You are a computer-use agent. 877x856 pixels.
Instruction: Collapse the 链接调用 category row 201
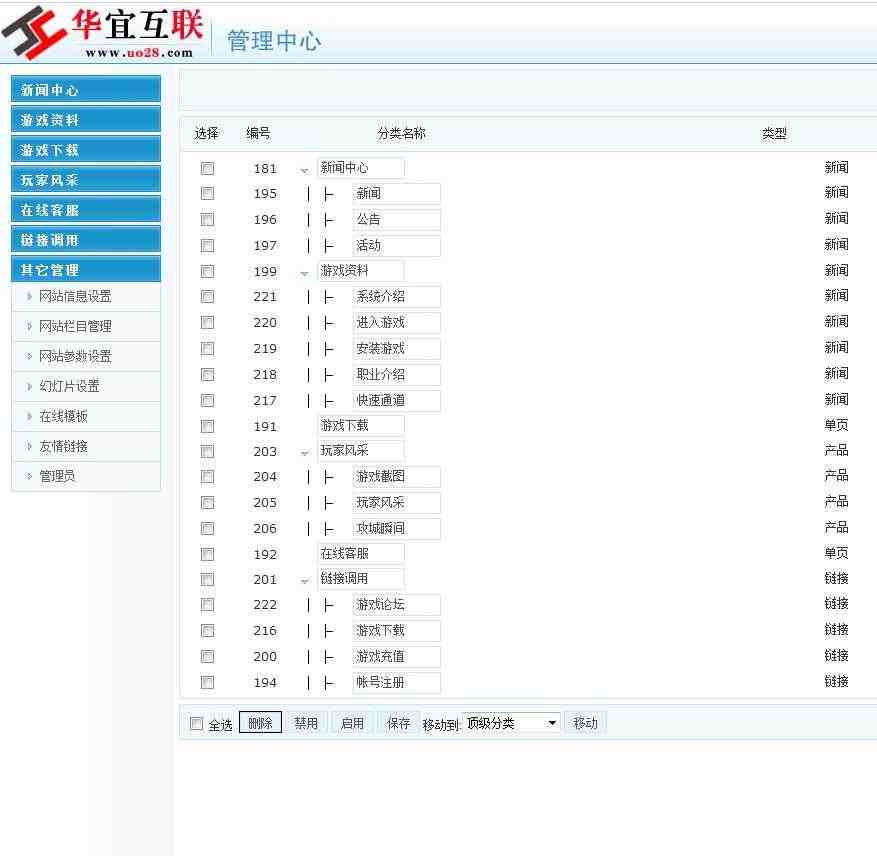[x=304, y=581]
